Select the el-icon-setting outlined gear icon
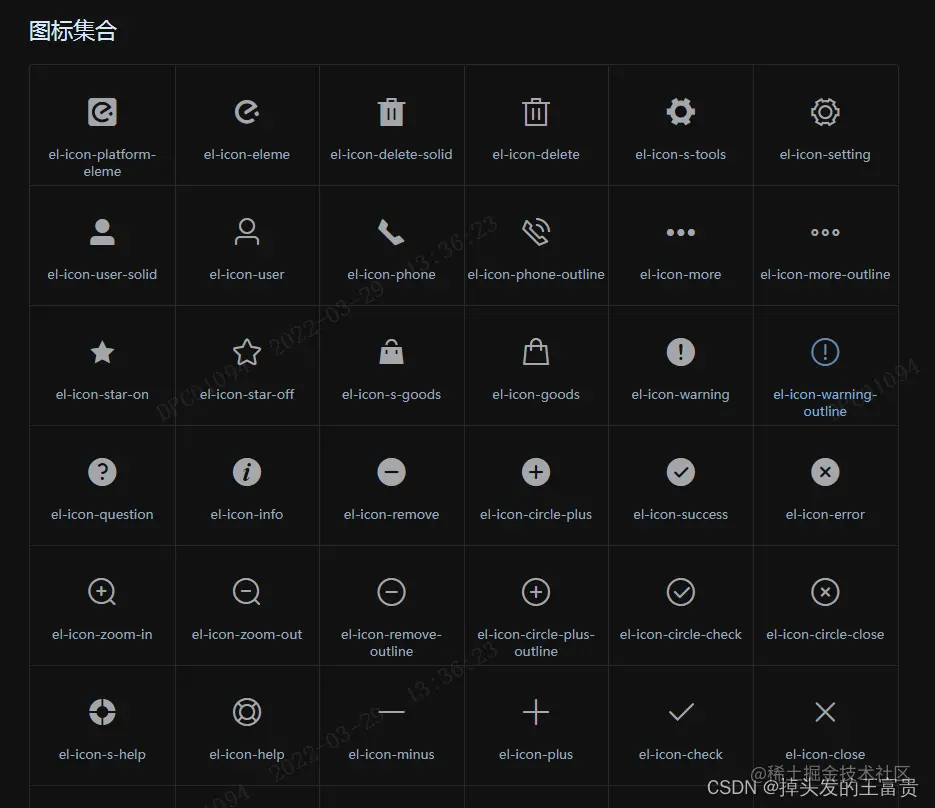Screen dimensions: 935x808 coord(825,112)
